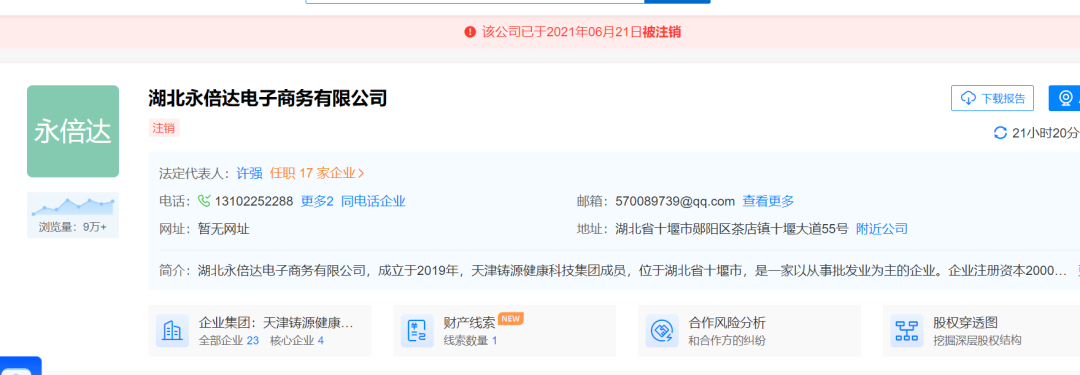Image resolution: width=1080 pixels, height=375 pixels.
Task: Click the building icon on 企业集团 card
Action: (x=172, y=331)
